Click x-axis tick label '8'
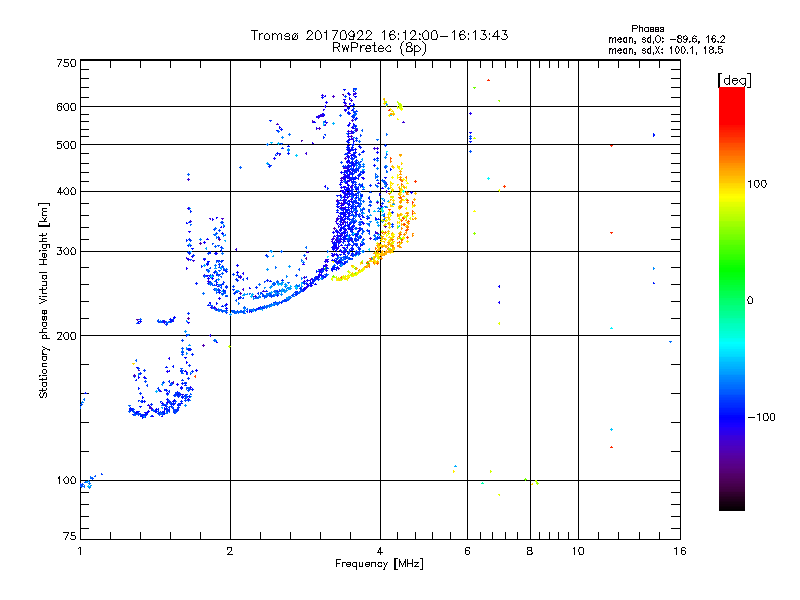This screenshot has height=600, width=800. pyautogui.click(x=530, y=551)
